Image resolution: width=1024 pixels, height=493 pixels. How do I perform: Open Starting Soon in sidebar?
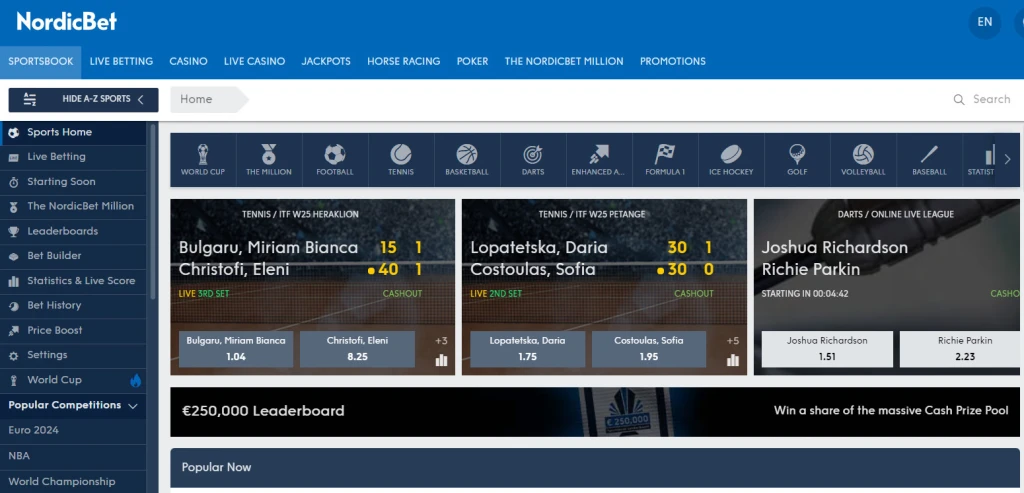73,182
